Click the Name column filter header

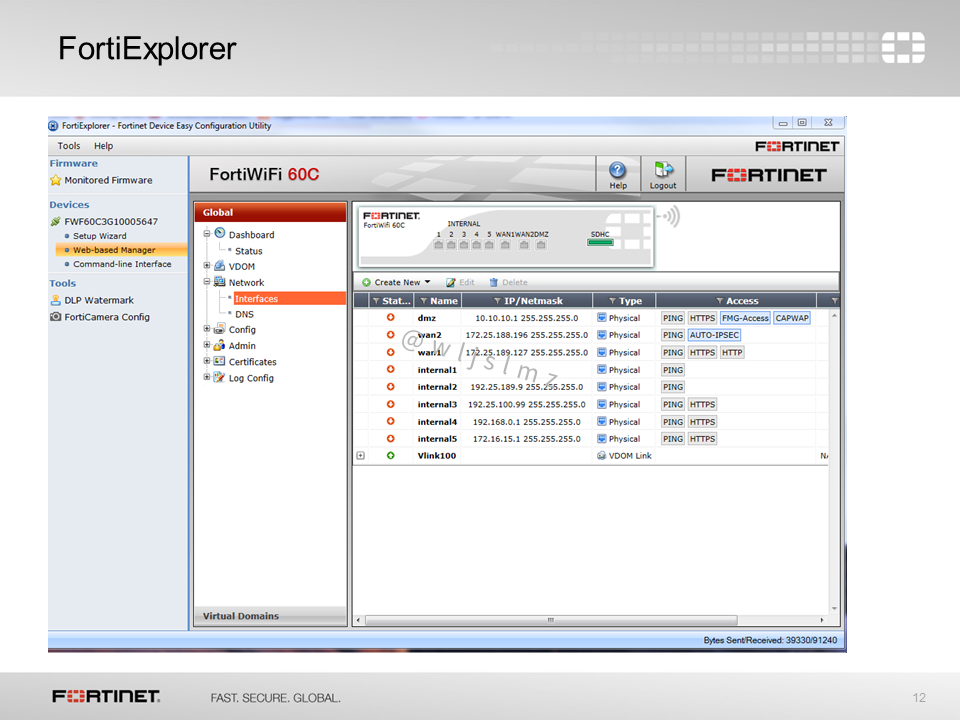click(x=438, y=301)
